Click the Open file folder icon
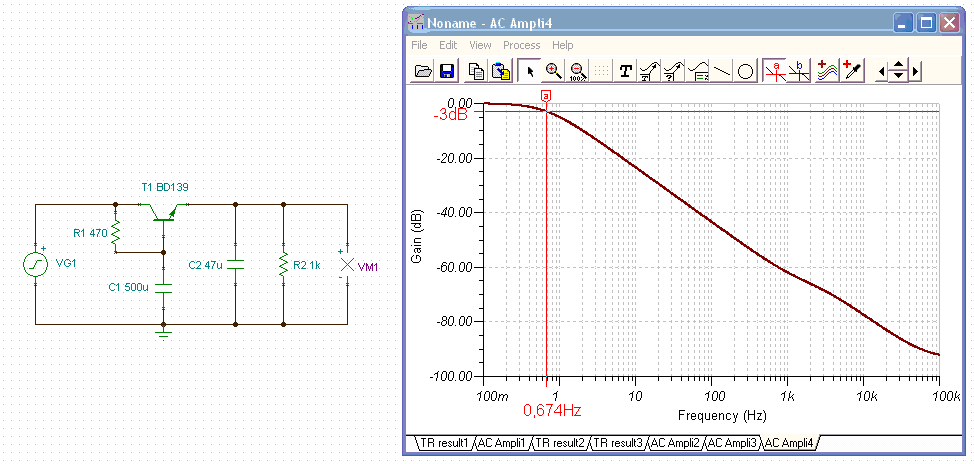This screenshot has height=464, width=974. 424,71
